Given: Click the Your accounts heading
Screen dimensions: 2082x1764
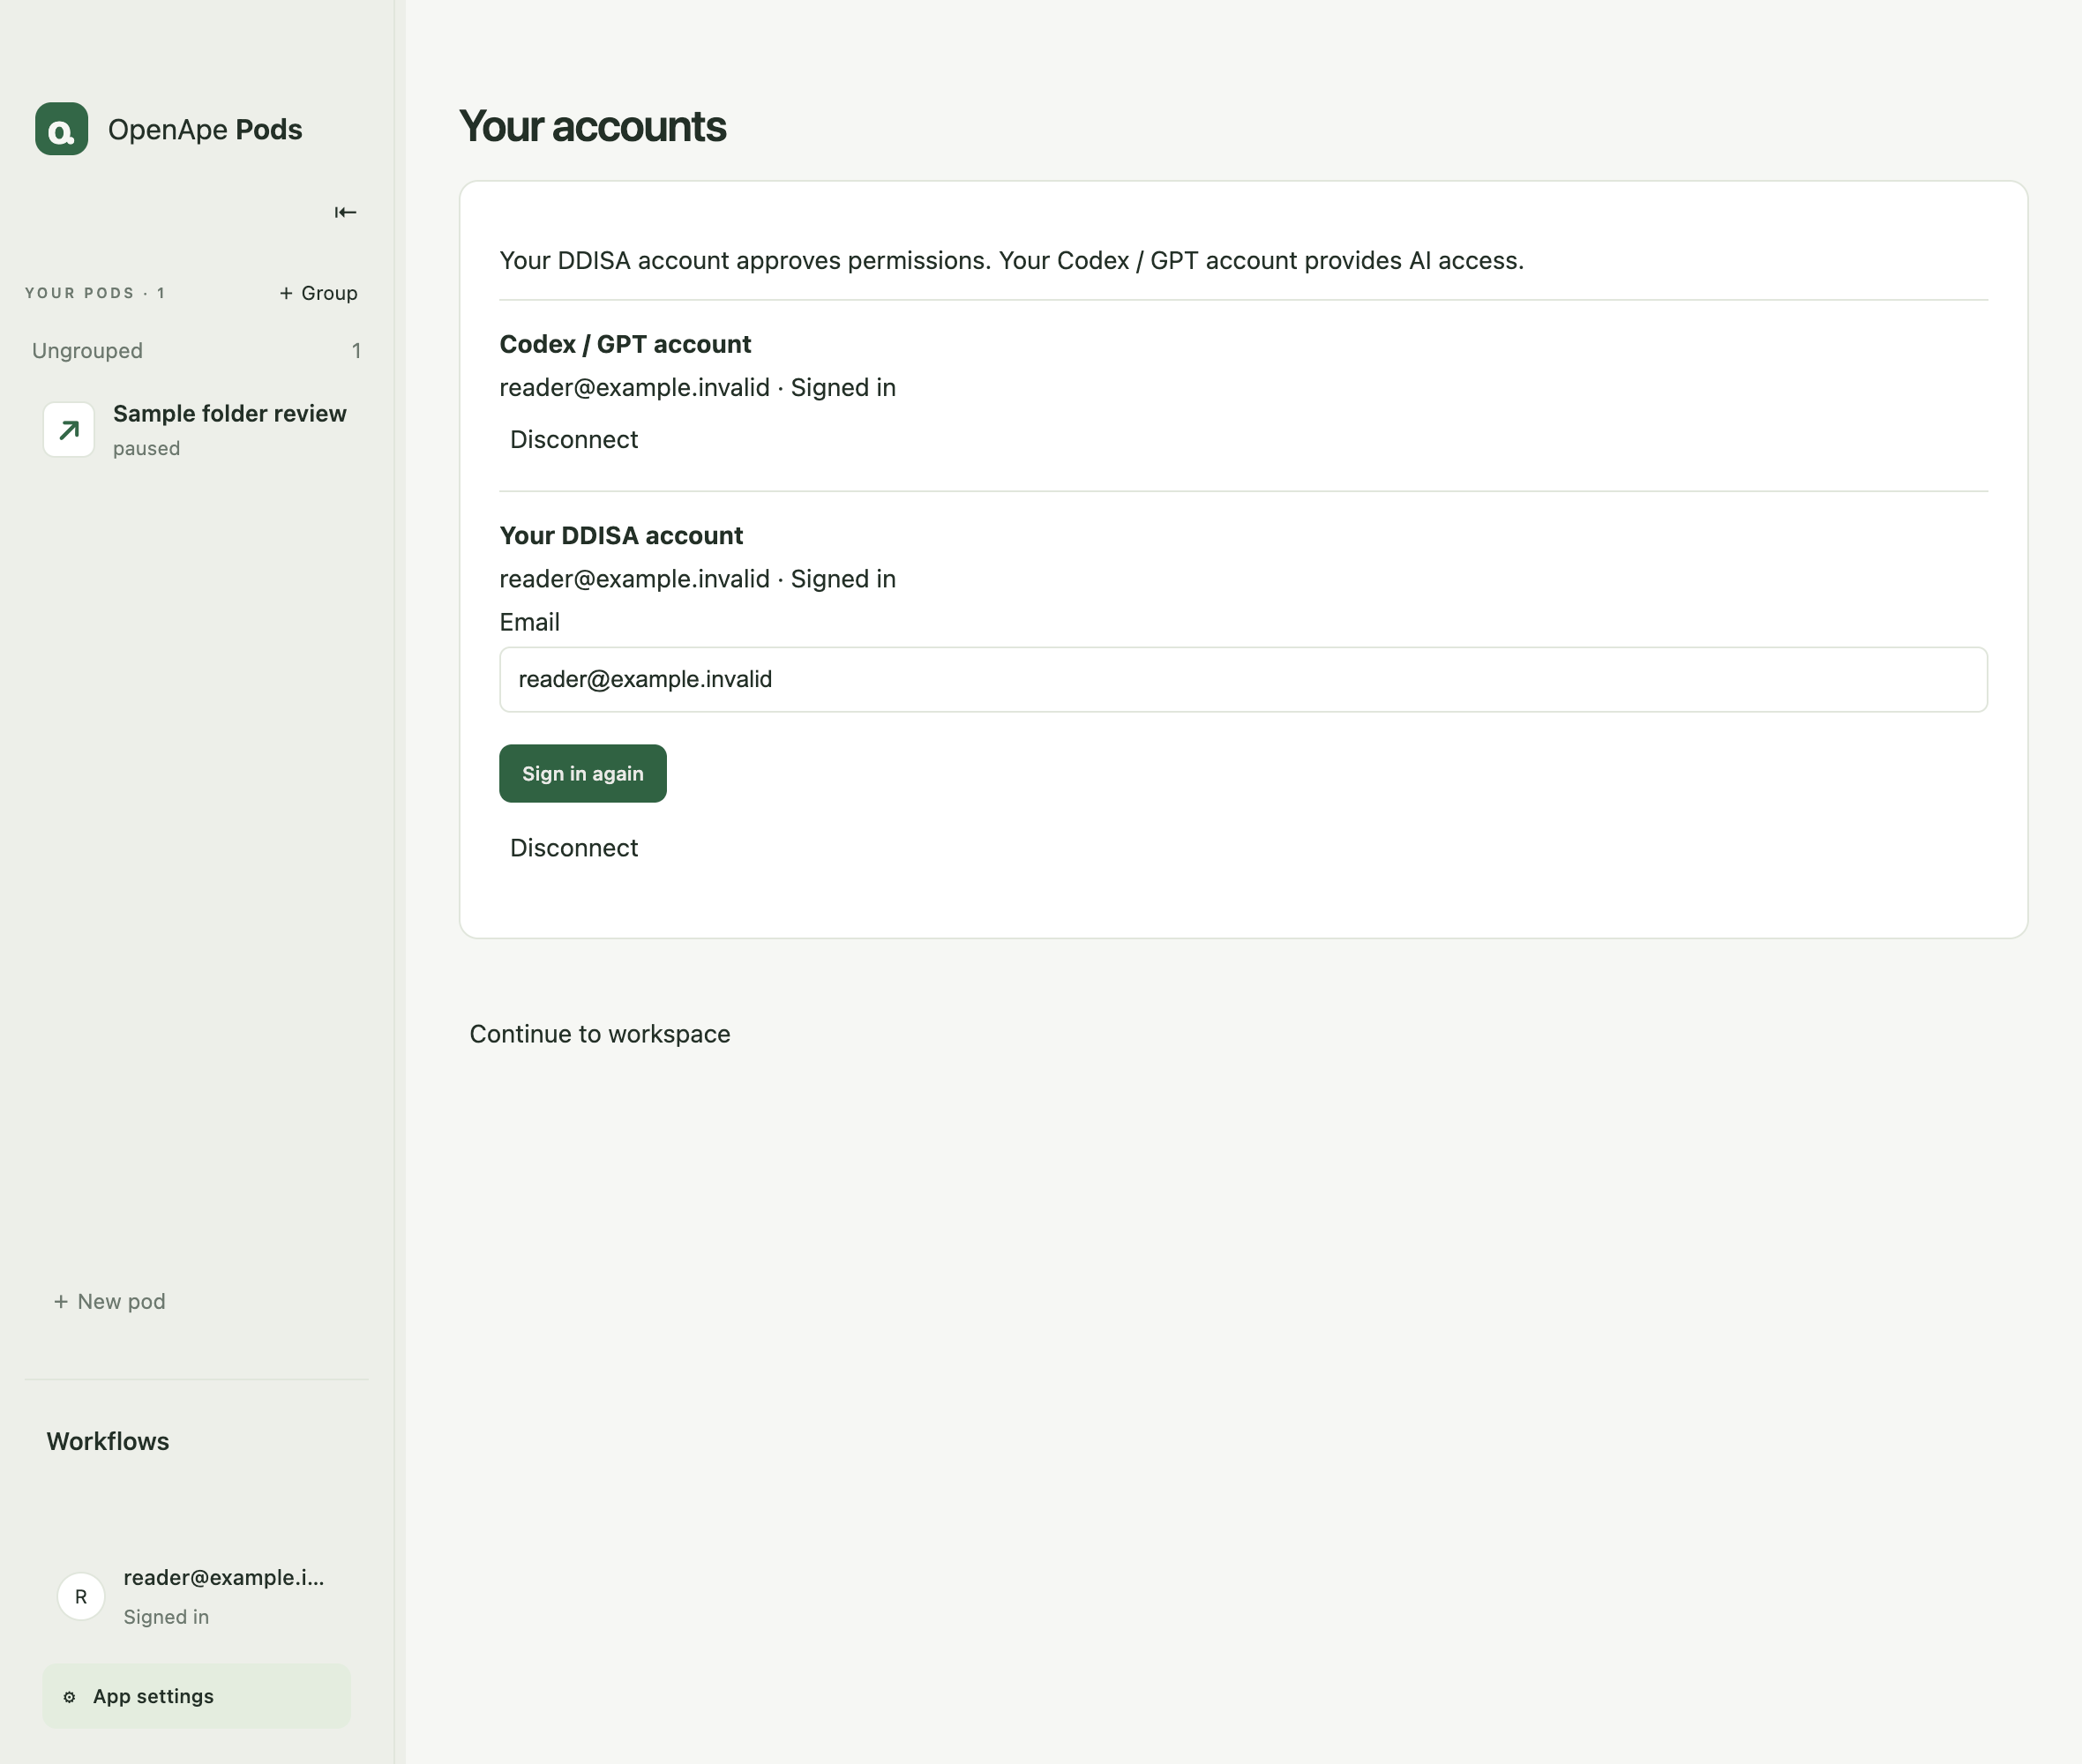Looking at the screenshot, I should click(x=592, y=127).
